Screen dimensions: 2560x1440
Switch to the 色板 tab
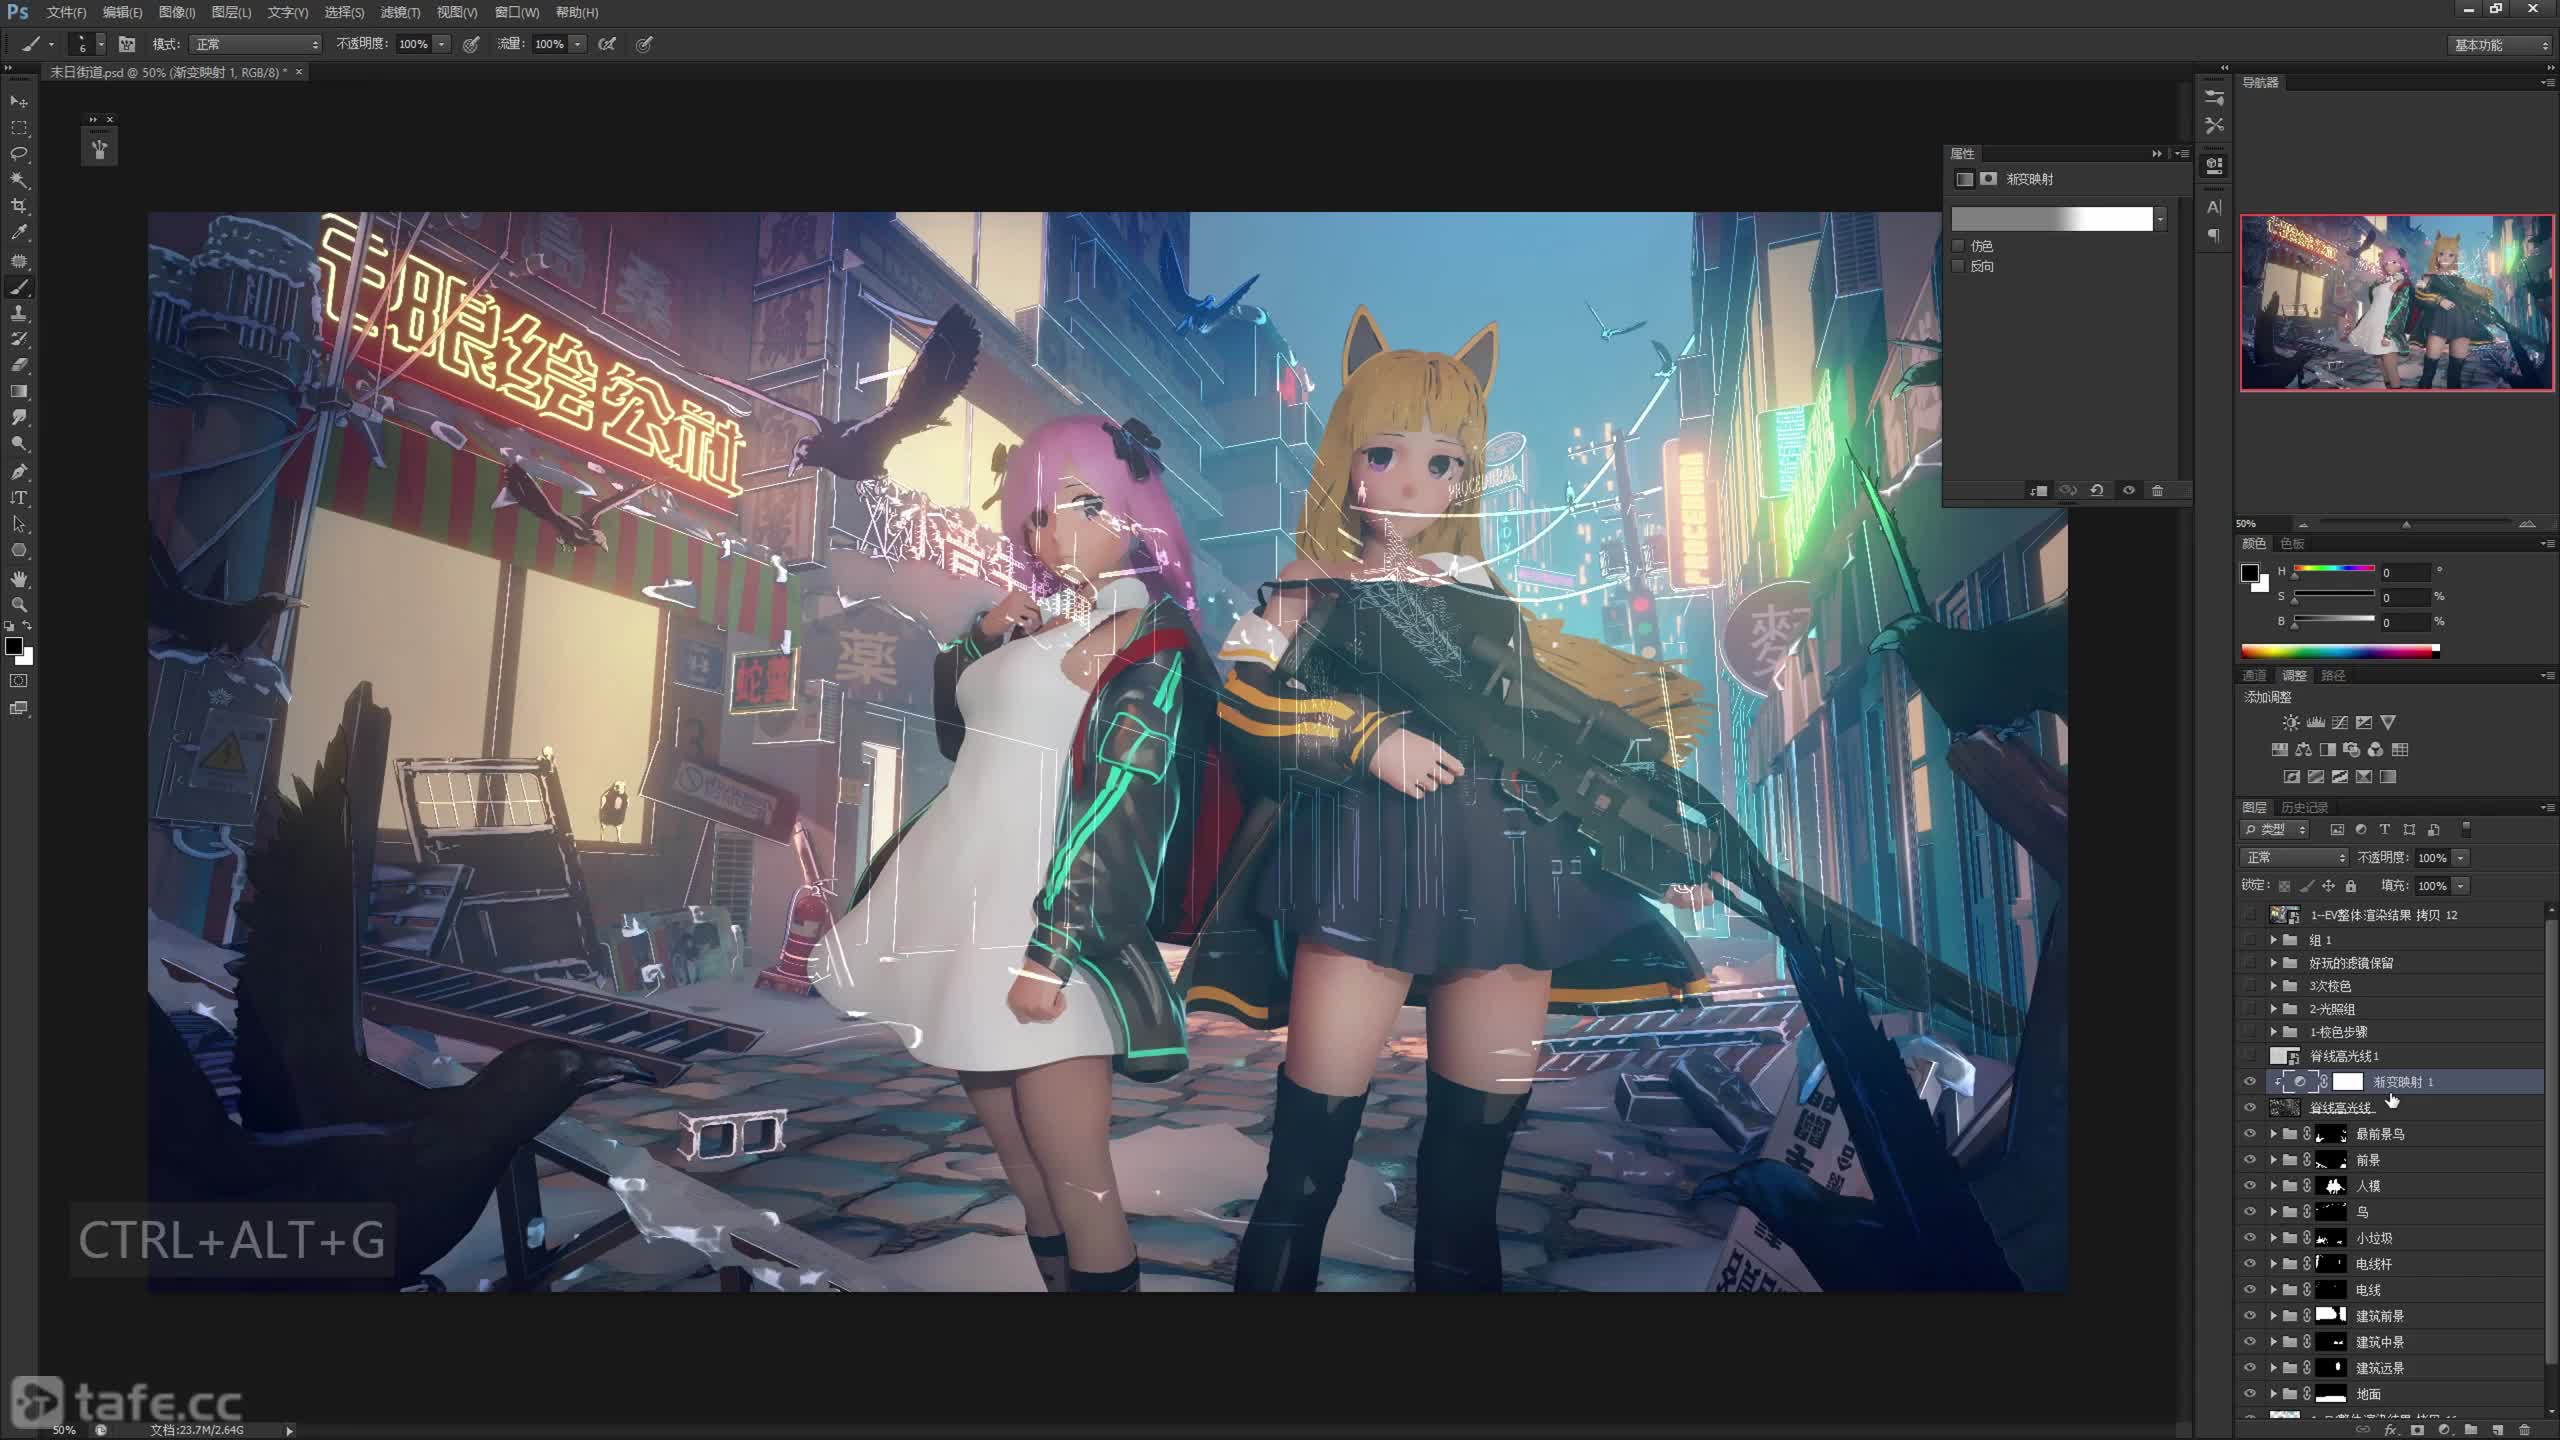(x=2292, y=543)
